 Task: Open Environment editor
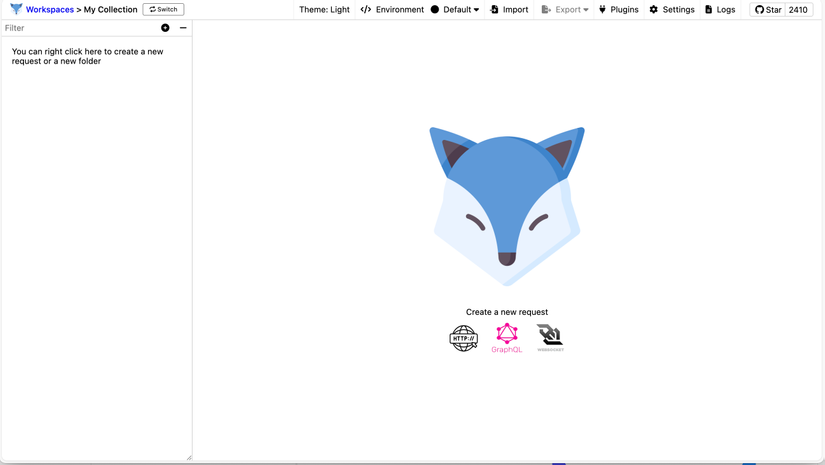392,9
